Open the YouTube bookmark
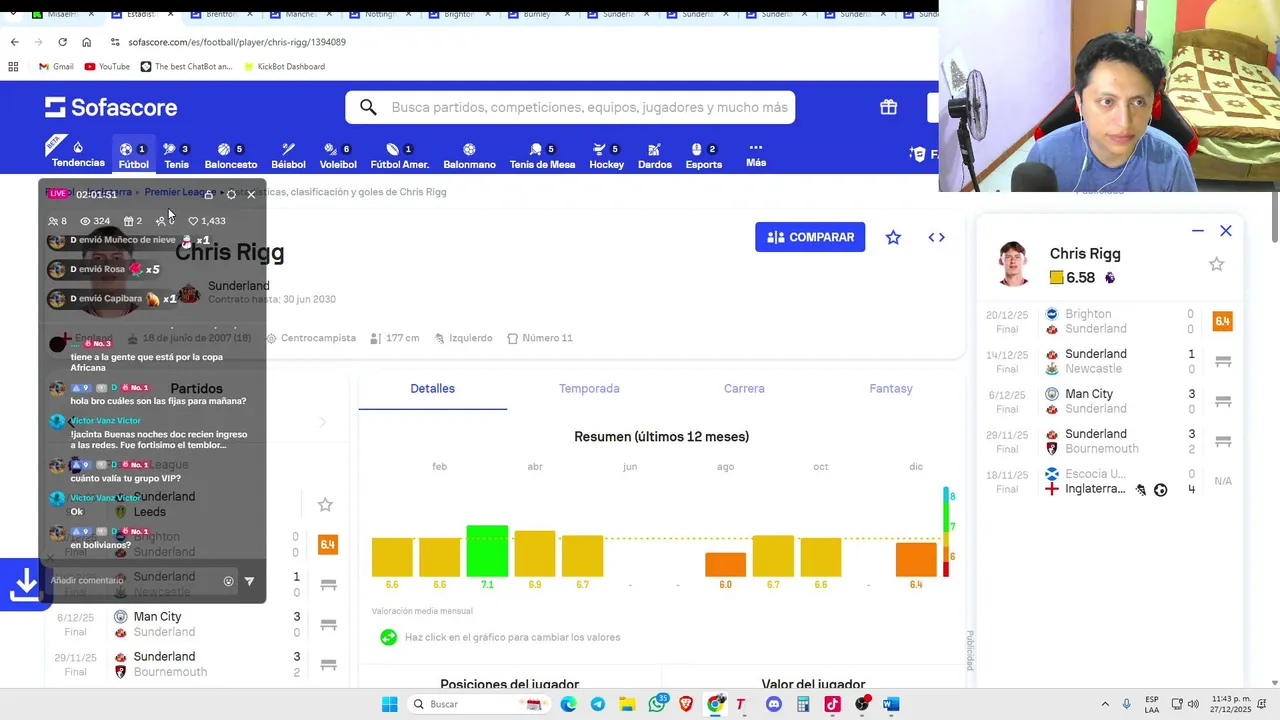This screenshot has width=1280, height=720. [x=107, y=66]
